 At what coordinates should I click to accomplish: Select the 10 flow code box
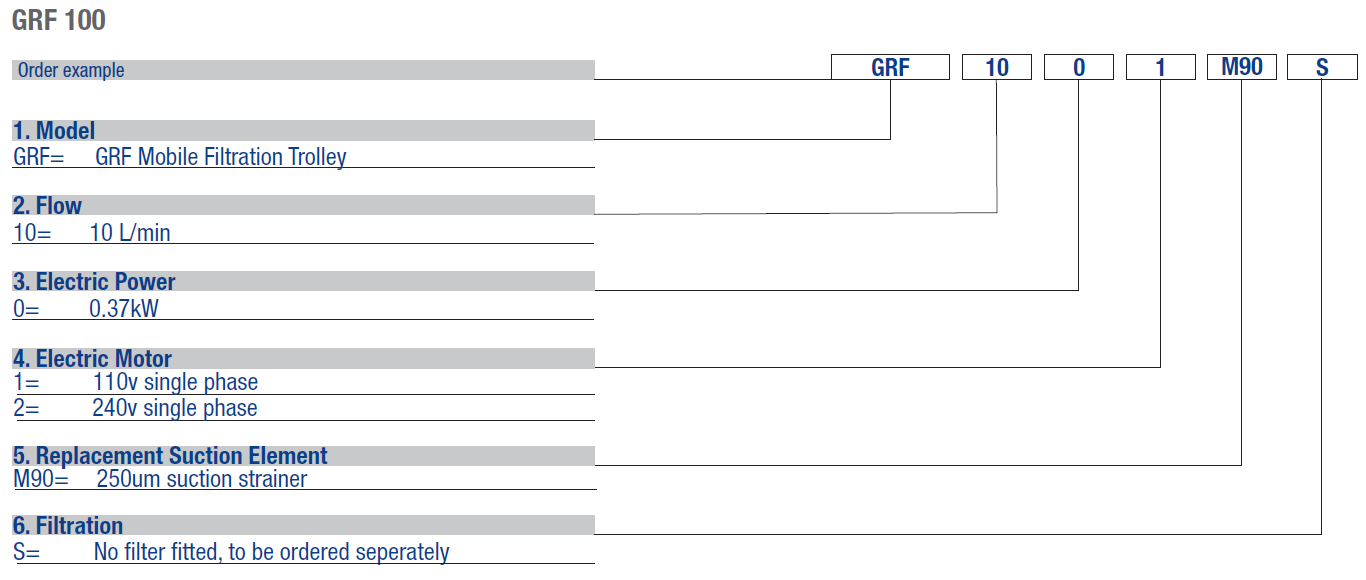997,67
